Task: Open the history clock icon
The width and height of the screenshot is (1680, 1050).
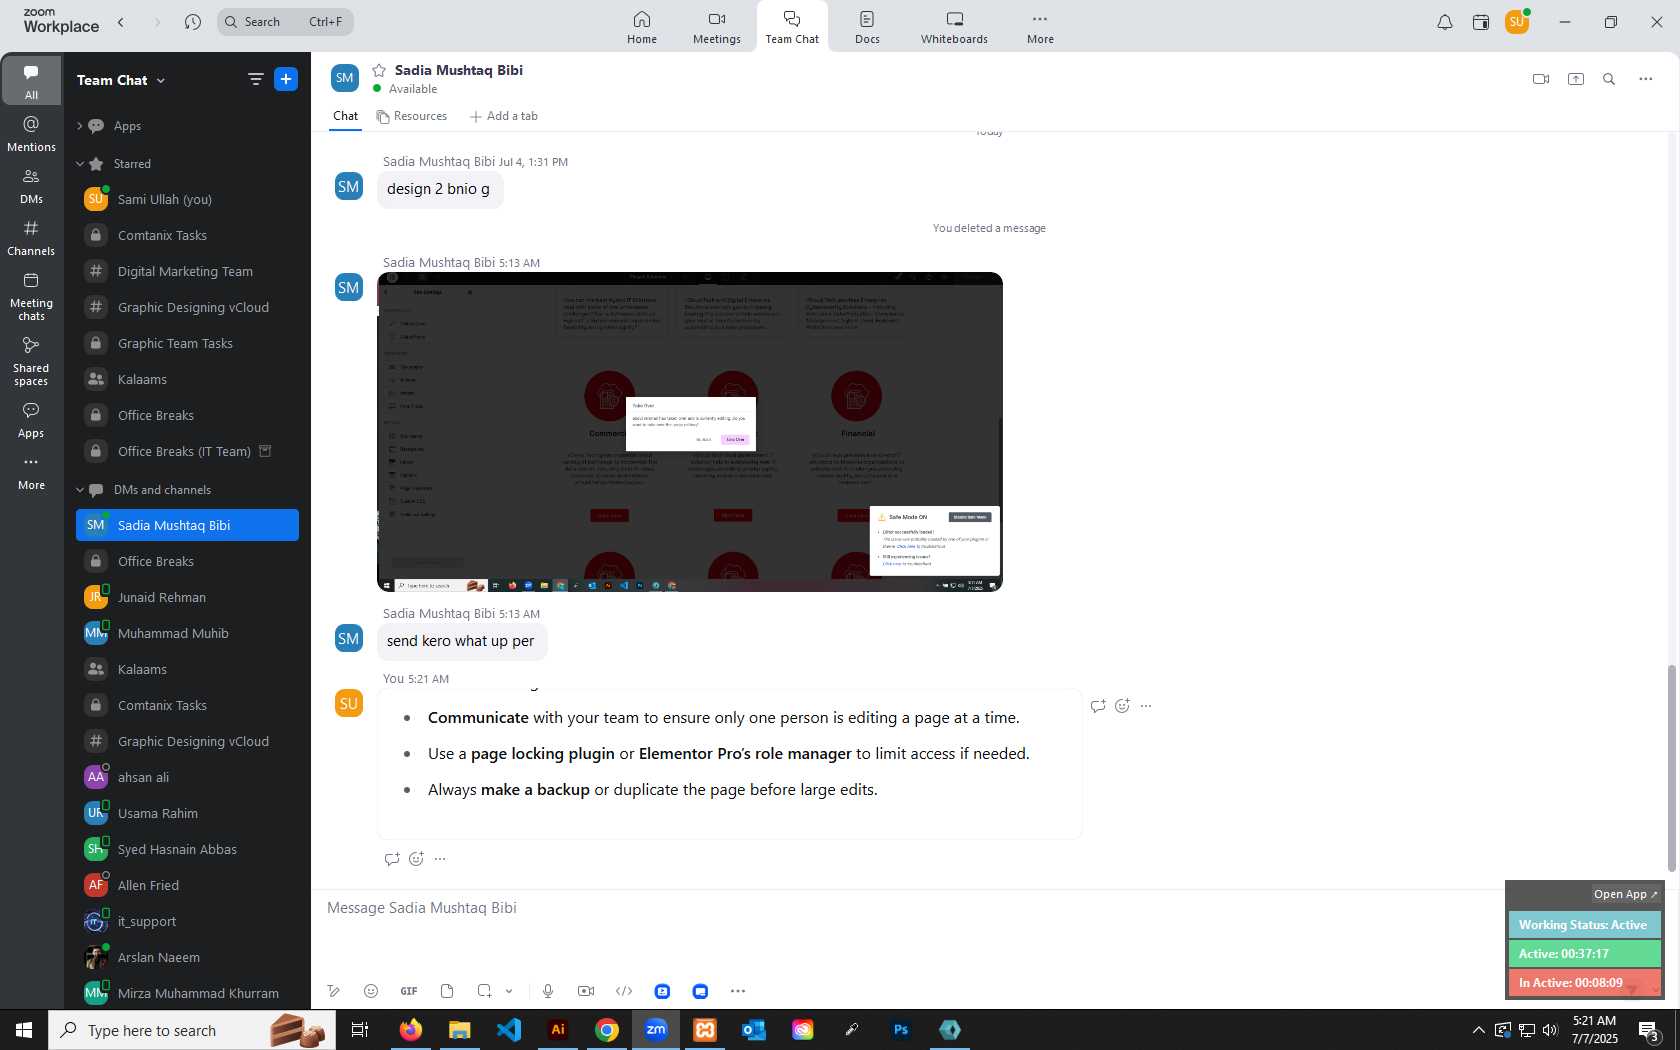Action: click(x=193, y=21)
